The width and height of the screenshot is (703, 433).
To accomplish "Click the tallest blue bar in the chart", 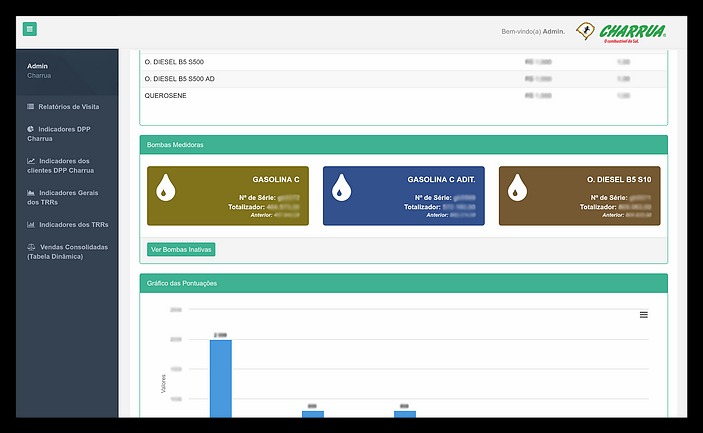I will click(x=221, y=378).
